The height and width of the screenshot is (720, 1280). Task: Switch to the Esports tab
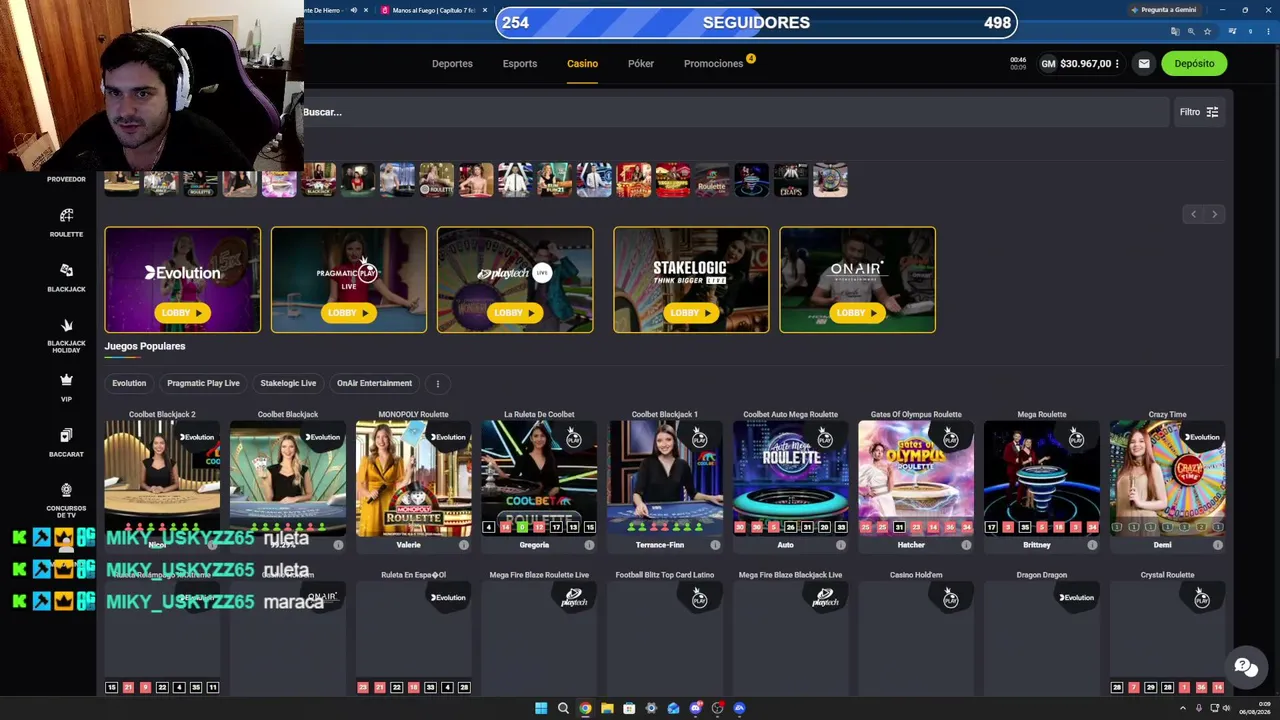click(x=520, y=64)
